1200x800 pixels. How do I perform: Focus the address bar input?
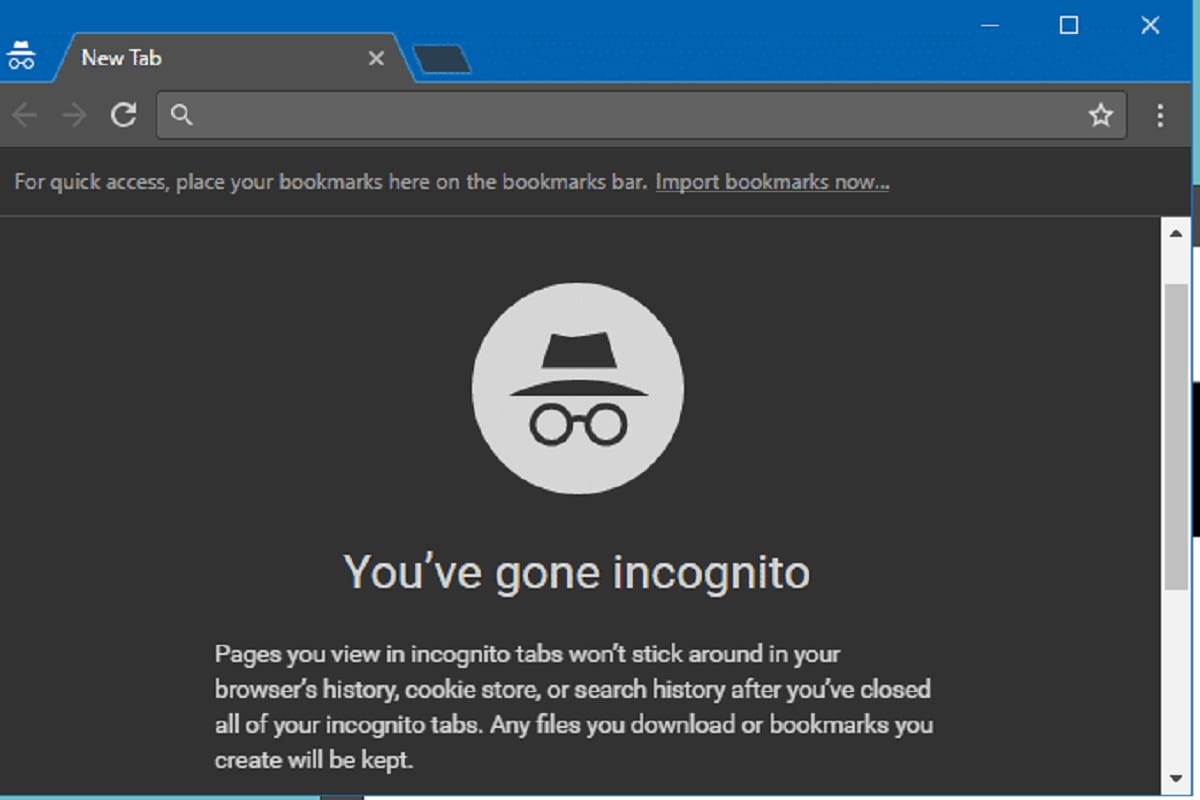point(642,115)
